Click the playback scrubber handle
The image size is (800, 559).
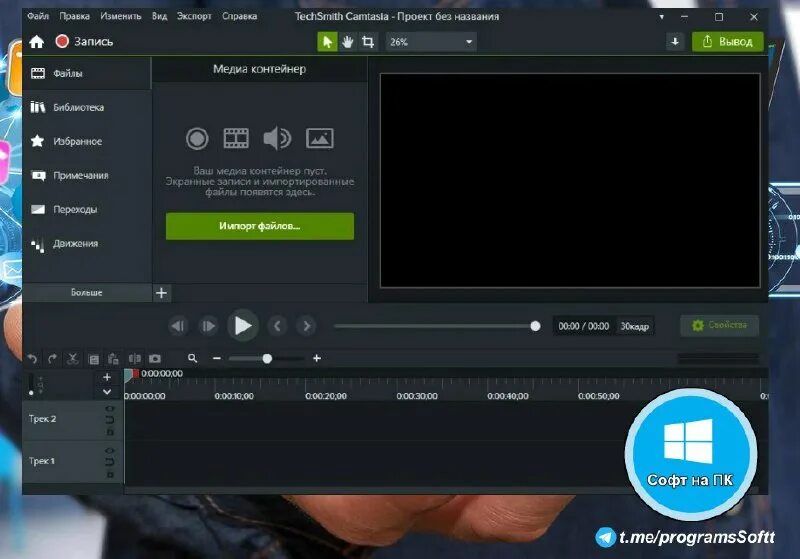point(535,326)
